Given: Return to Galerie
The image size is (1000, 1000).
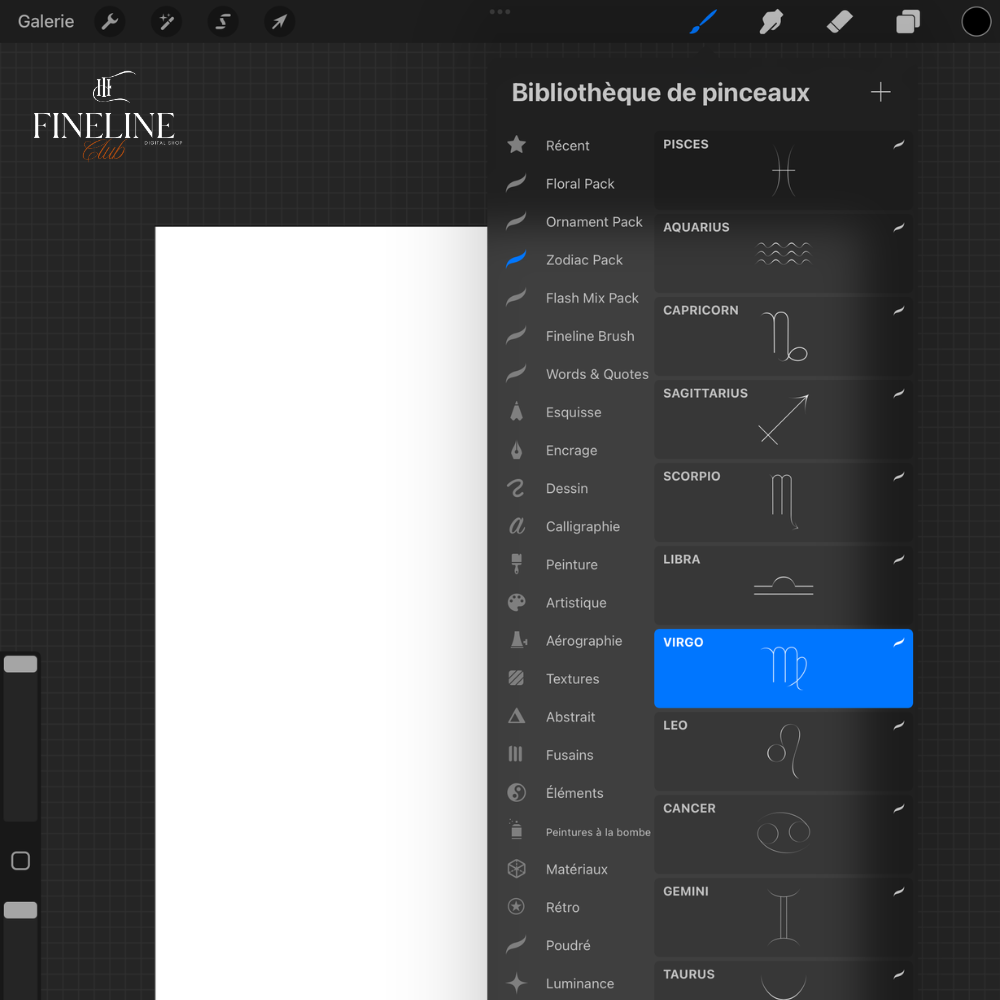Looking at the screenshot, I should [46, 21].
